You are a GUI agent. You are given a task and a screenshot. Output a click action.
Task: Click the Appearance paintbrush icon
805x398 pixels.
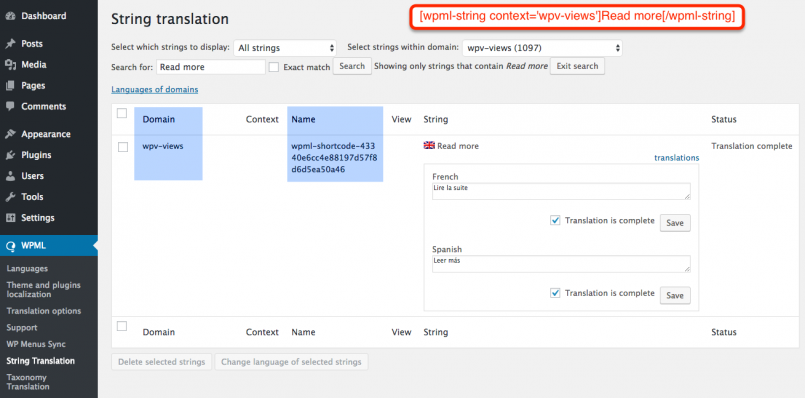(10, 134)
